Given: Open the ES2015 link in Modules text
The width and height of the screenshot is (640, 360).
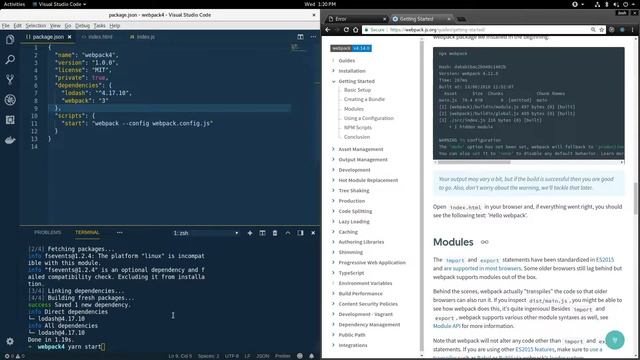Looking at the screenshot, I should [604, 260].
